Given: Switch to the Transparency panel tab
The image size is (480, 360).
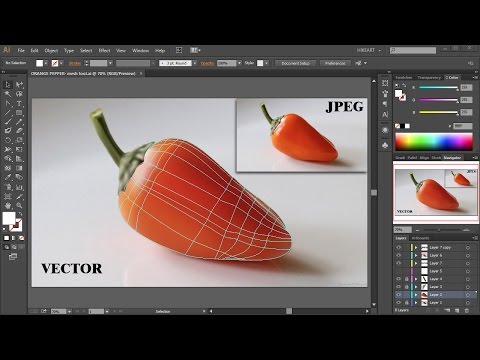Looking at the screenshot, I should (x=429, y=77).
